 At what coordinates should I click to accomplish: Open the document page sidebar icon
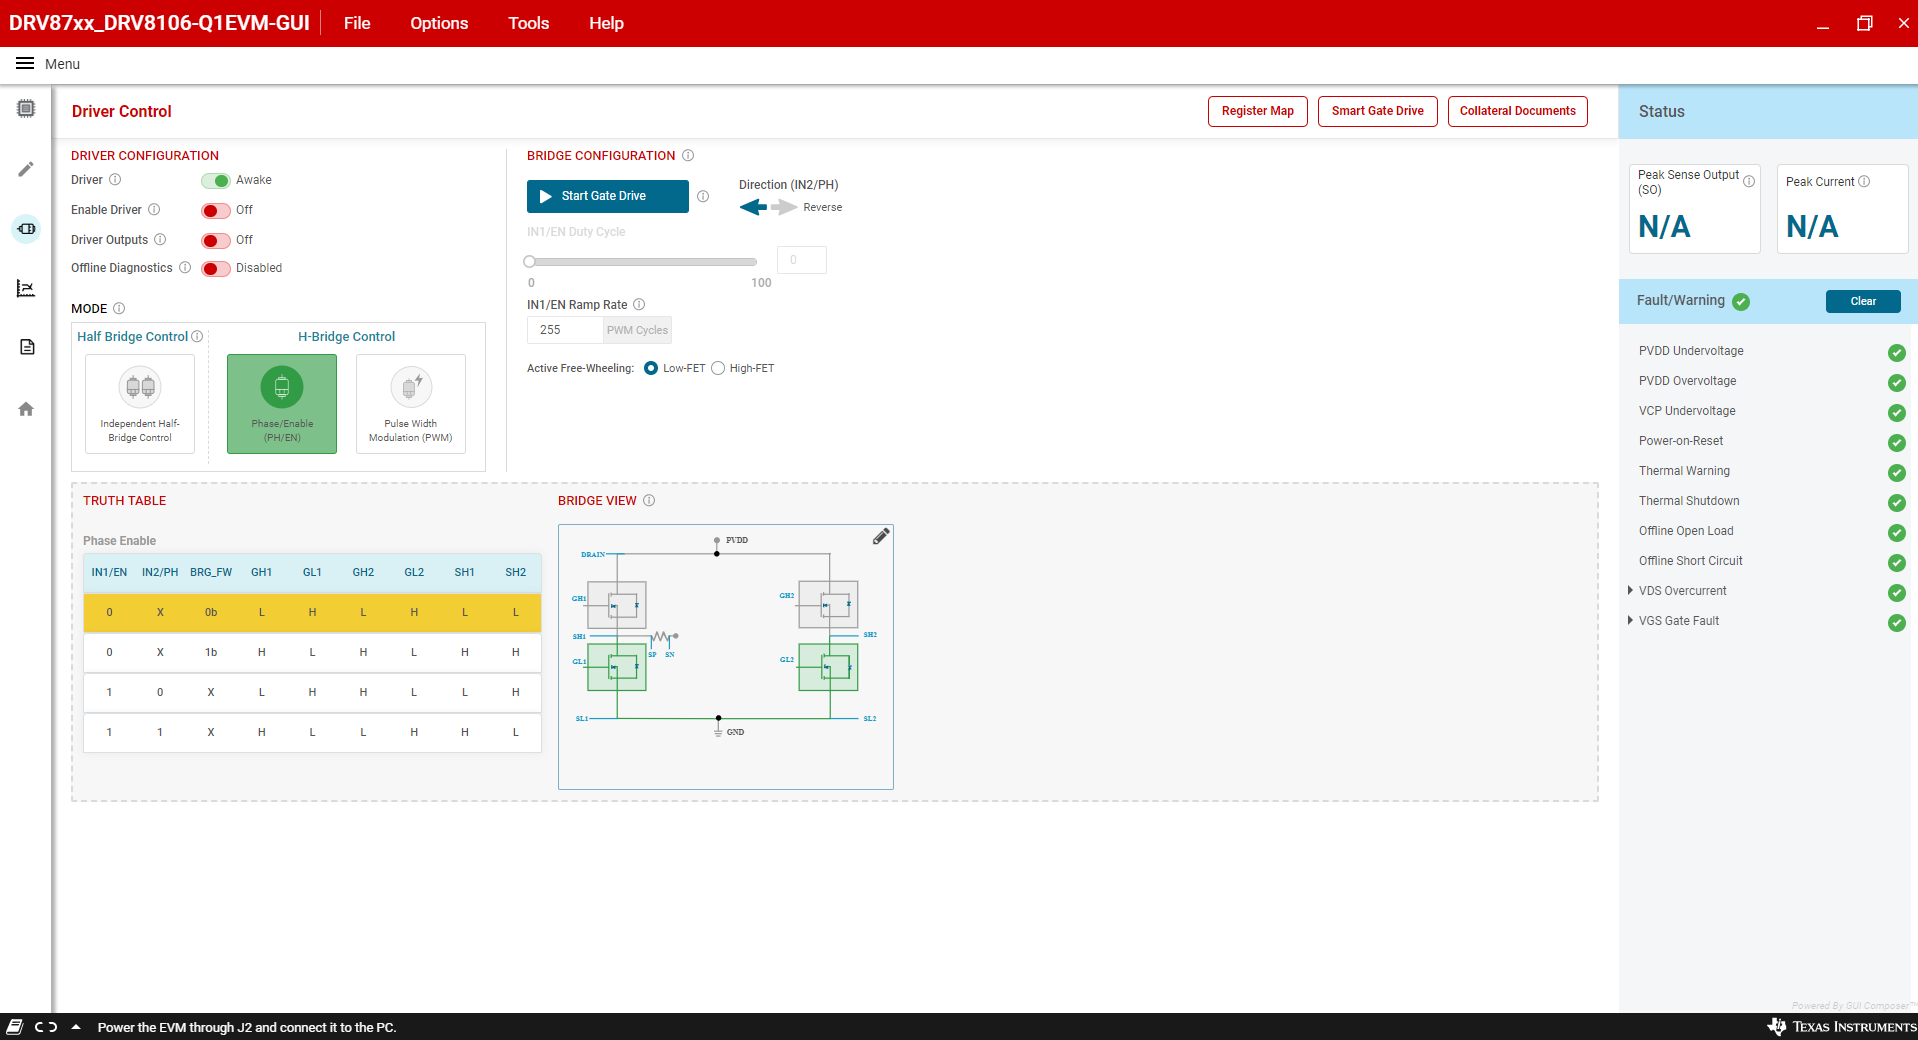pos(26,347)
